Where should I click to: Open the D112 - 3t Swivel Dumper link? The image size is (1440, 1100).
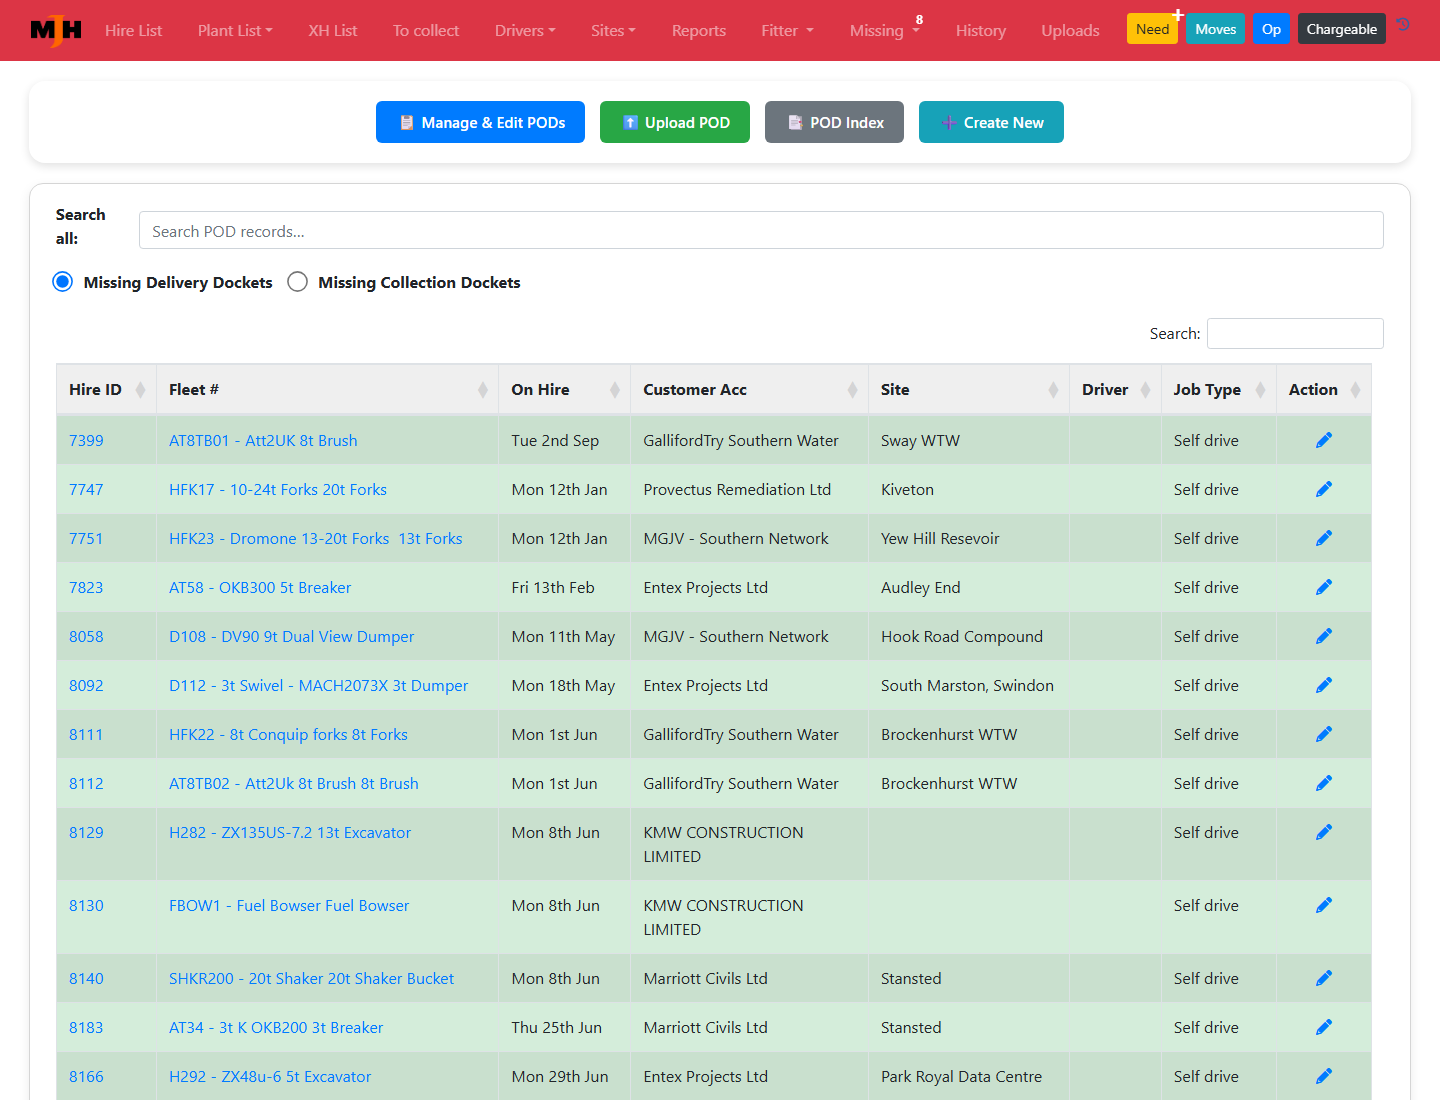tap(318, 685)
